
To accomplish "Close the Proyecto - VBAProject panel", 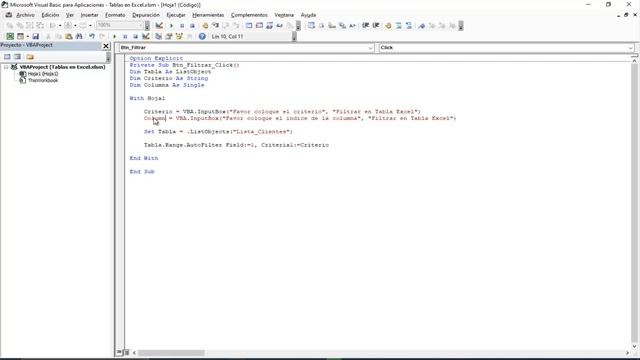I will pos(106,46).
